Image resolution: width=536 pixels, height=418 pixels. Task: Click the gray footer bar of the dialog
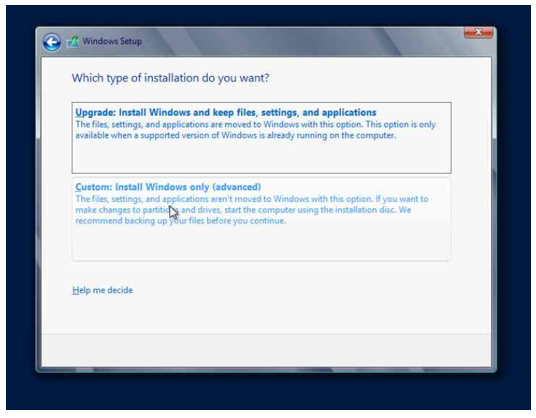tap(267, 350)
